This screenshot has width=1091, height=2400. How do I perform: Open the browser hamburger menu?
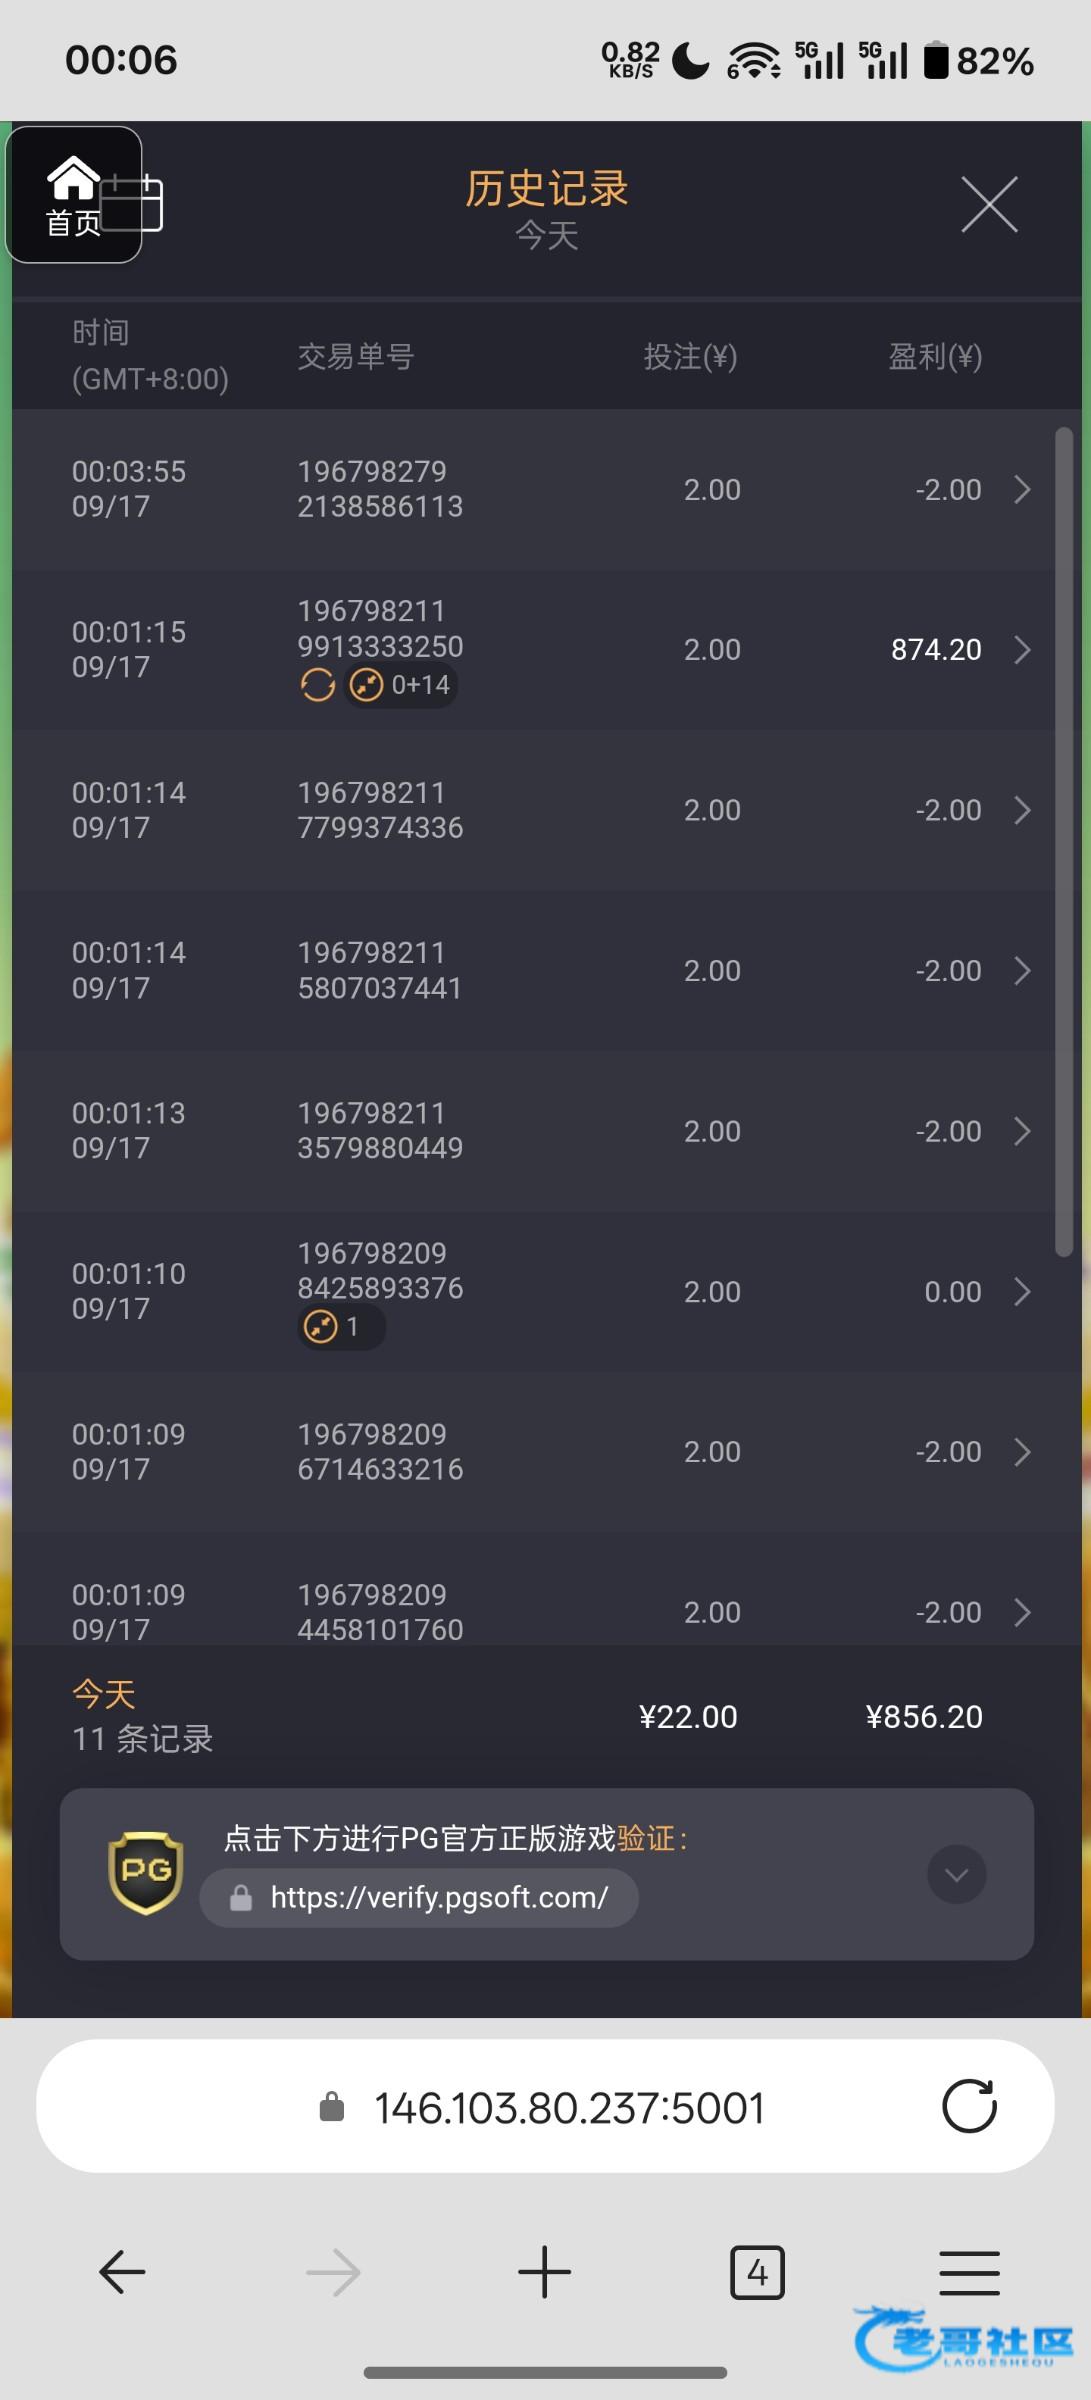tap(969, 2272)
